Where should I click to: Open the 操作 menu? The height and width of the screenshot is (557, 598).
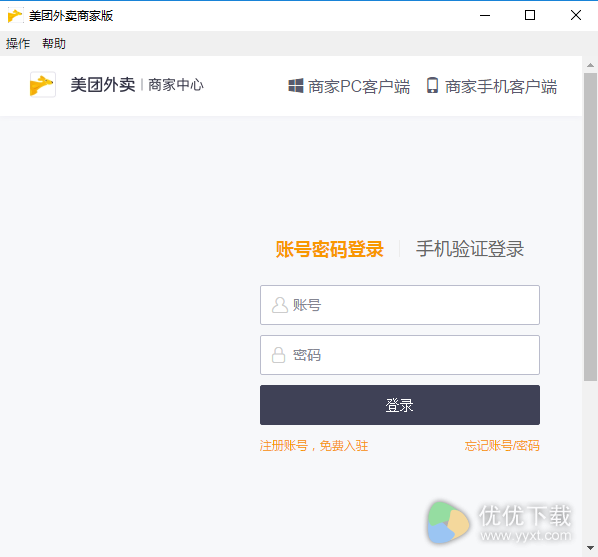[x=18, y=43]
